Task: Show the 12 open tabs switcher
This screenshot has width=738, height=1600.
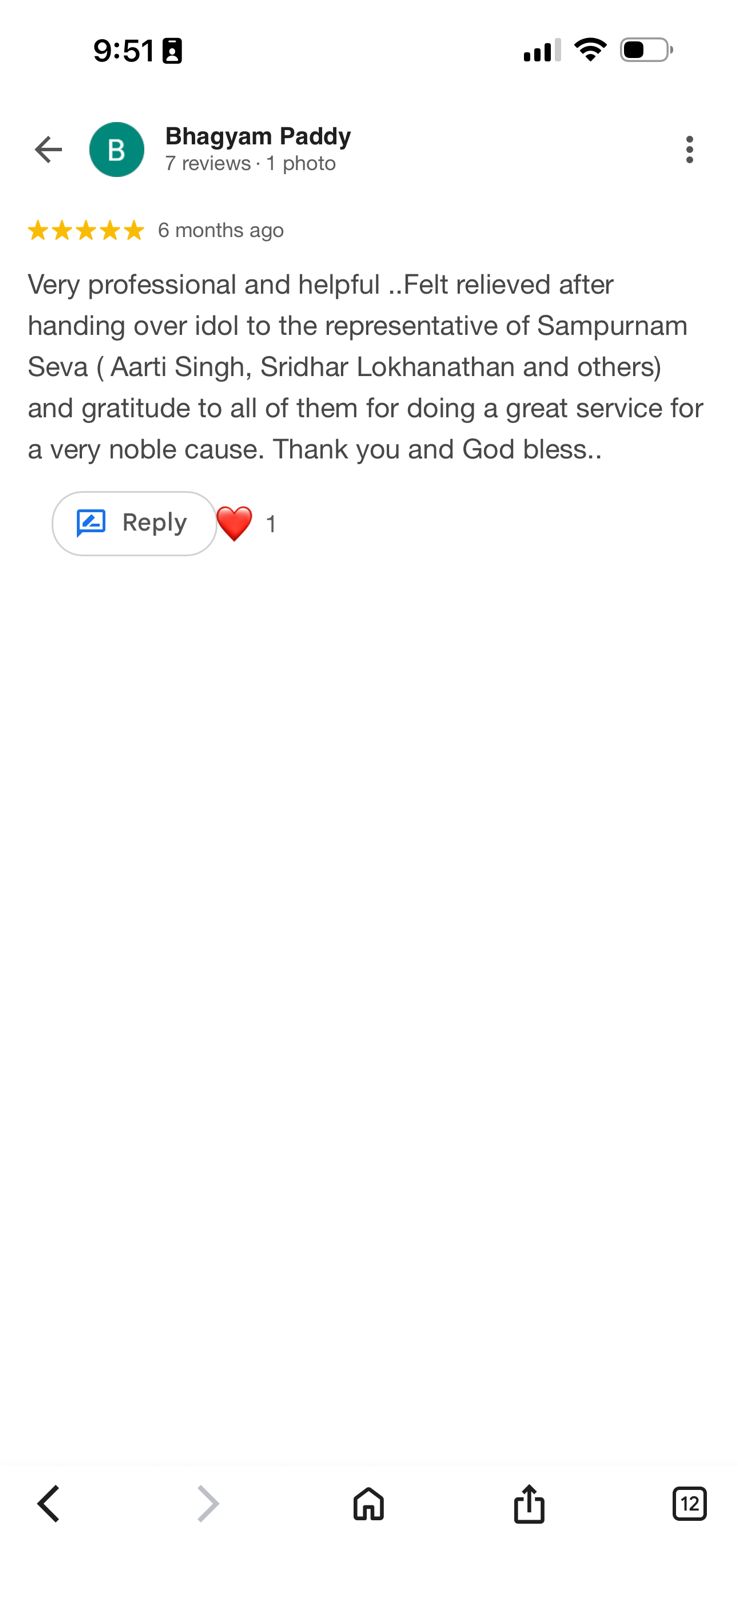Action: tap(689, 1503)
